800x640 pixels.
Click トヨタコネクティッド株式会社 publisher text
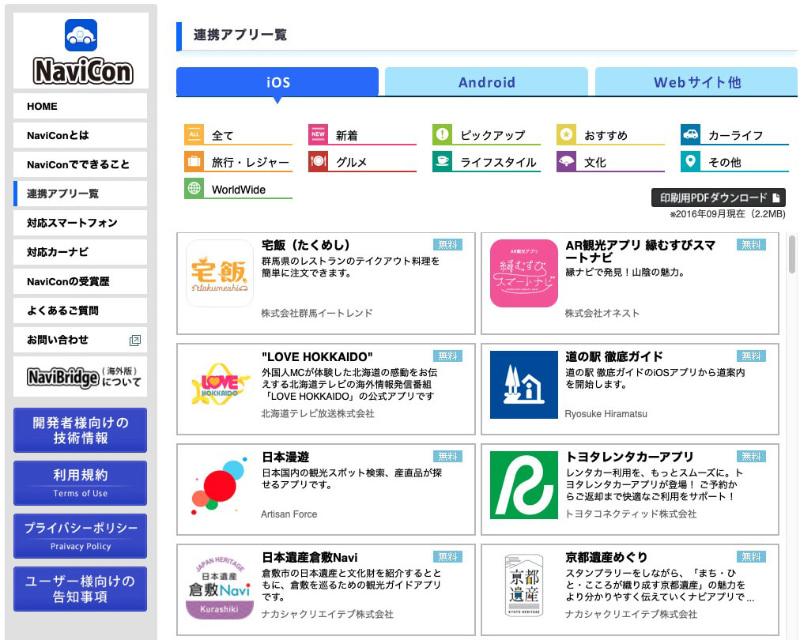631,514
